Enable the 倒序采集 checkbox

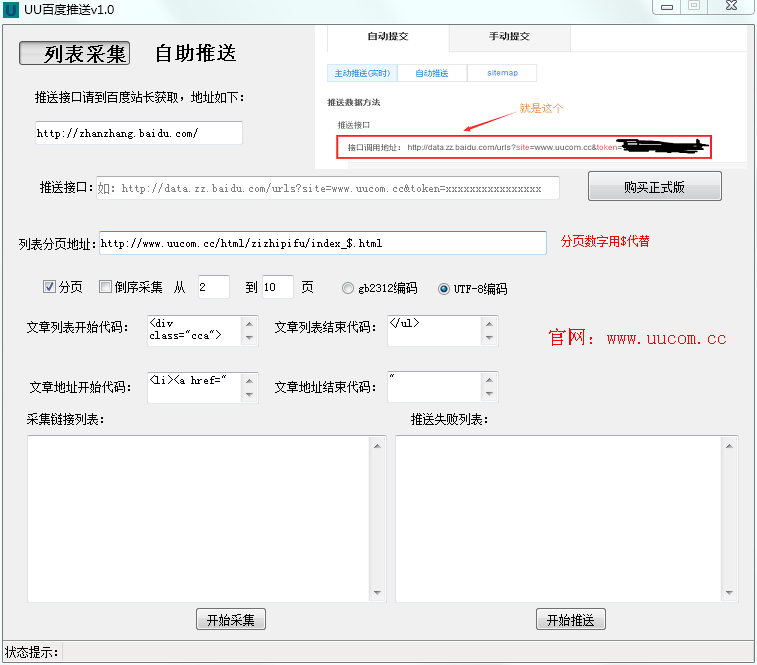click(x=106, y=287)
